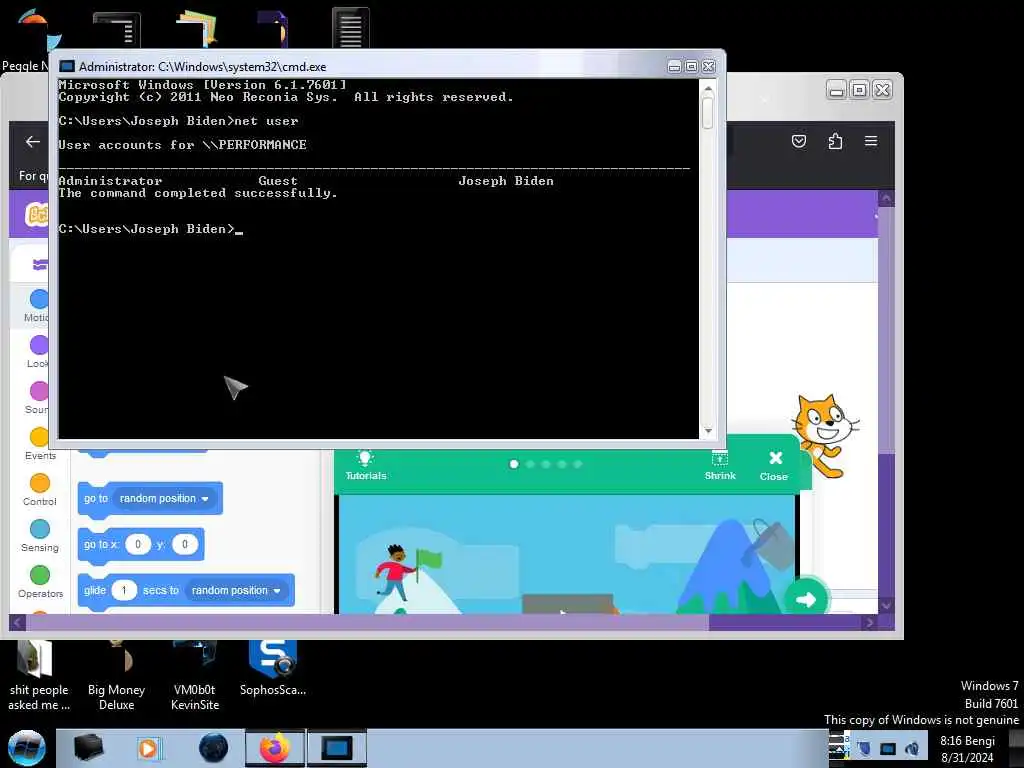Open the Firefox hamburger menu
1024x768 pixels.
coord(871,141)
